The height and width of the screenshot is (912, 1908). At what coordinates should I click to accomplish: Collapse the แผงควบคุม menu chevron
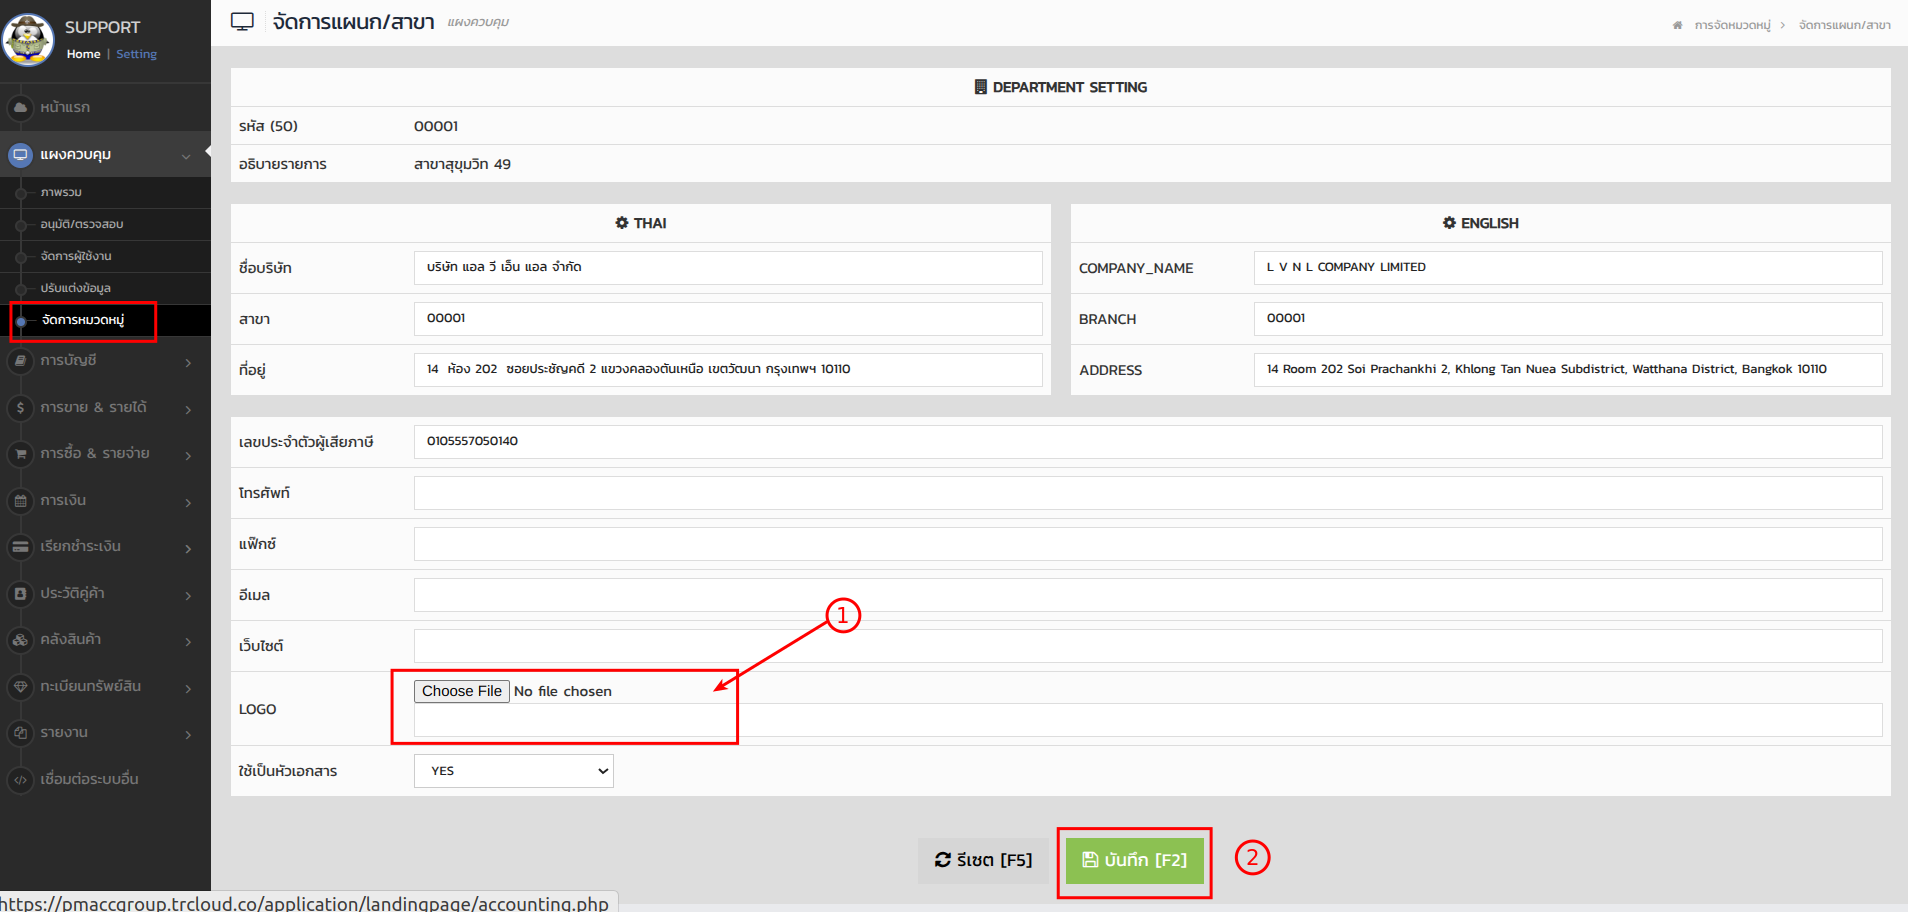click(186, 156)
